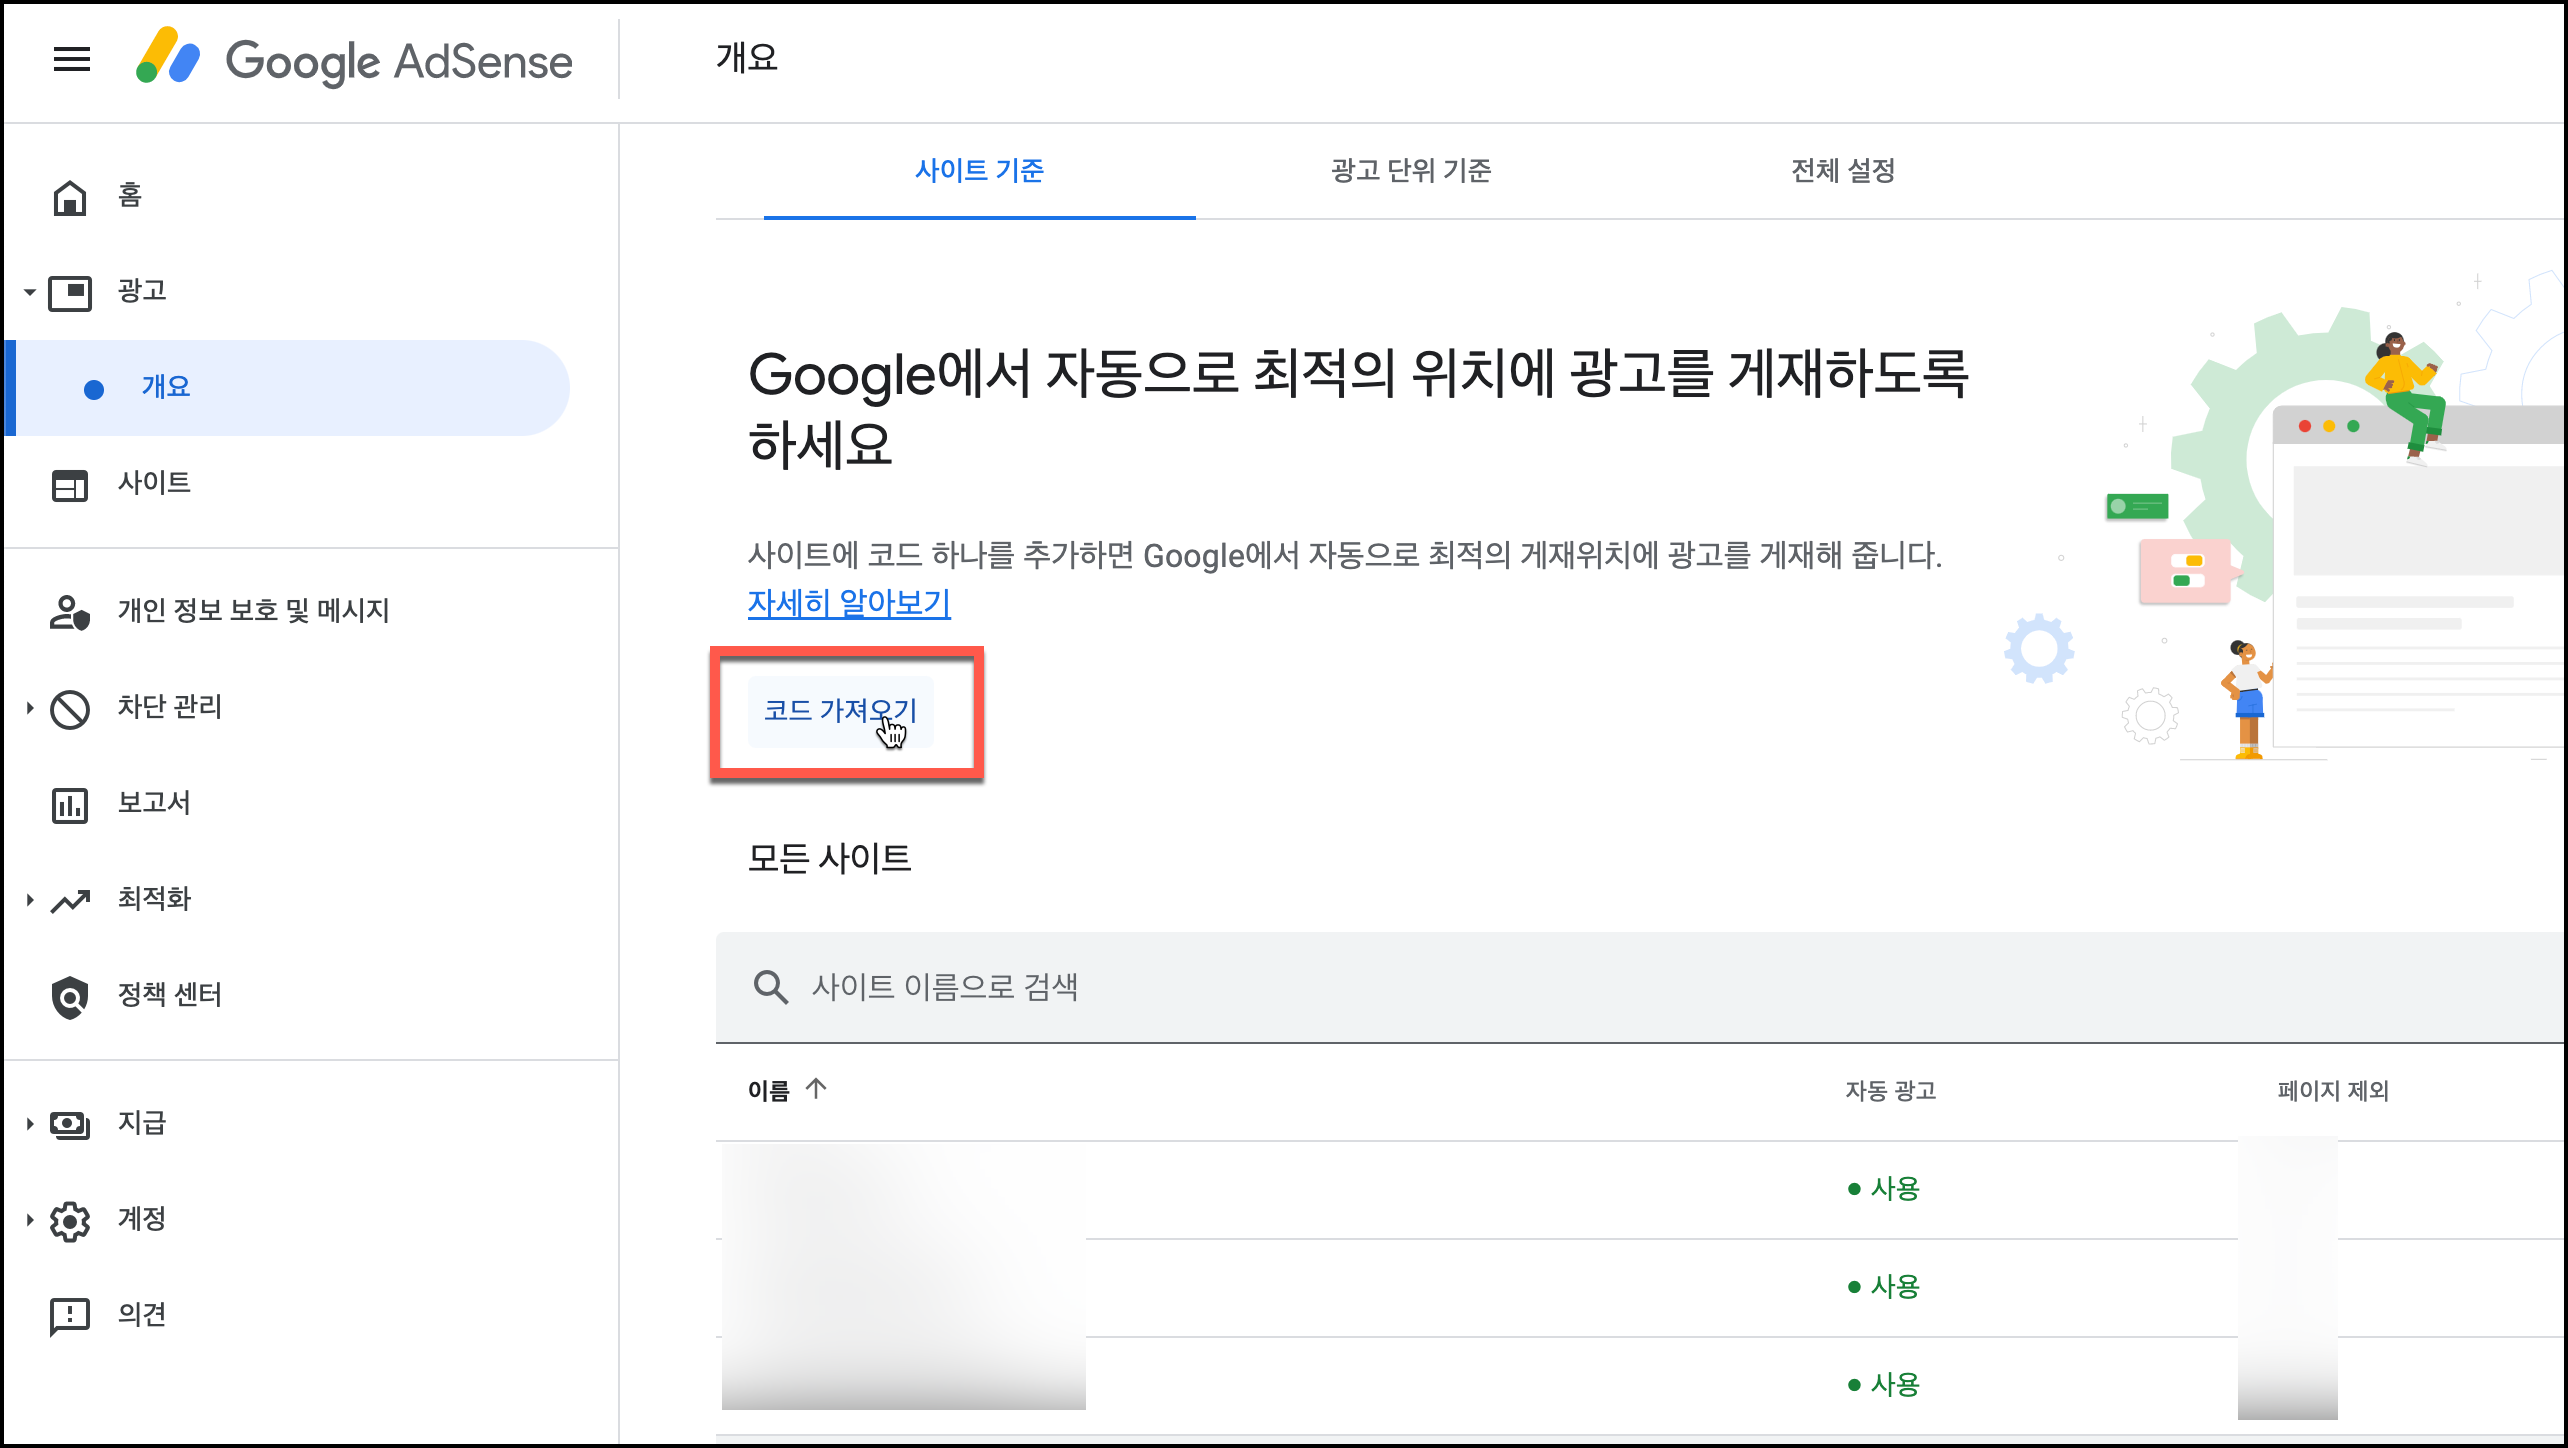
Task: Sort by the 이름 column header
Action: (768, 1091)
